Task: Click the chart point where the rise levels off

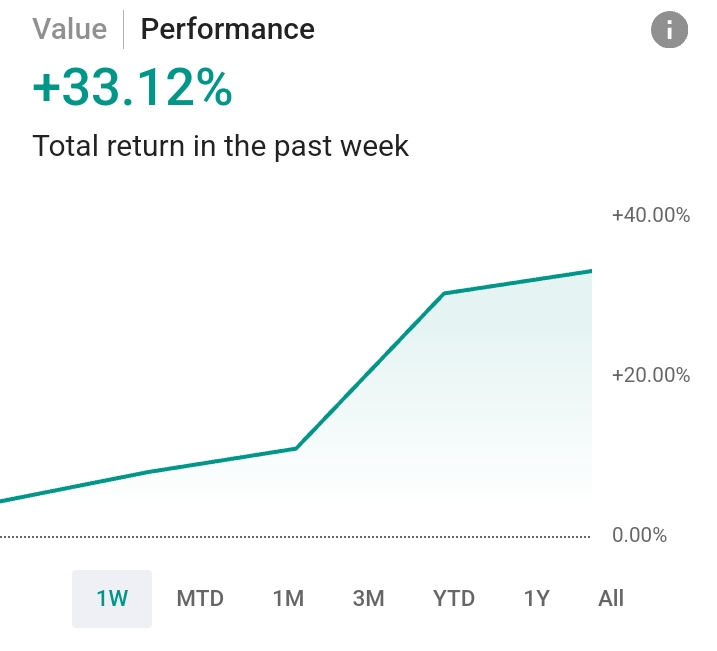Action: click(x=444, y=293)
